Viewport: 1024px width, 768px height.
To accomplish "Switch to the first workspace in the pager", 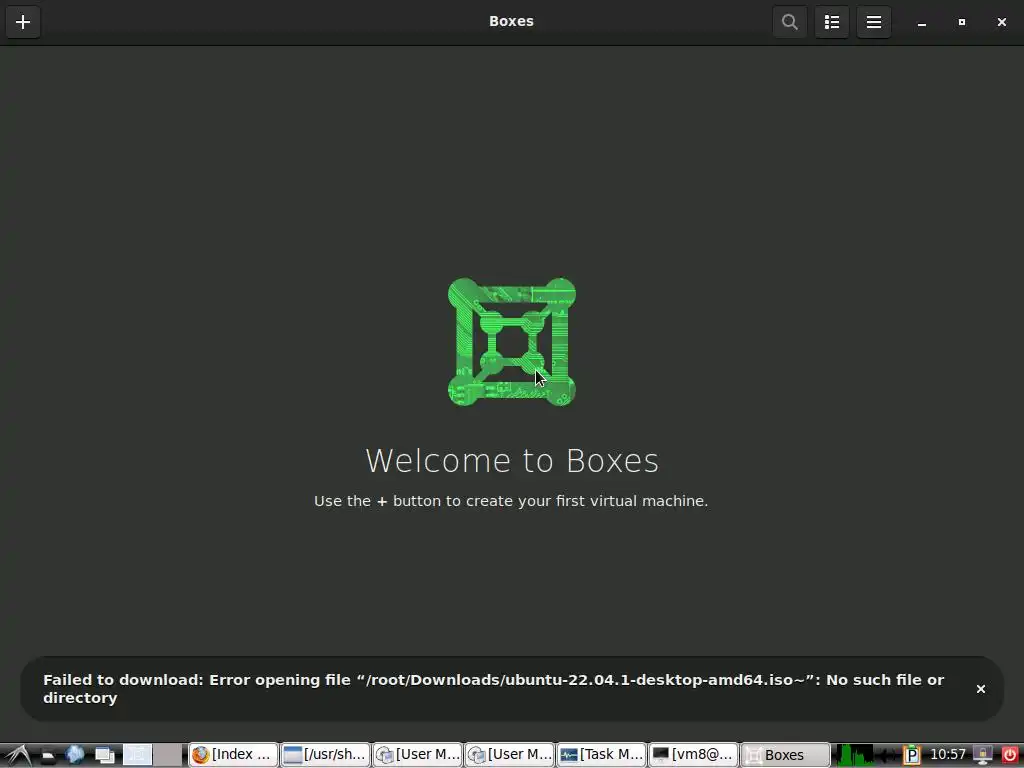I will pyautogui.click(x=137, y=755).
